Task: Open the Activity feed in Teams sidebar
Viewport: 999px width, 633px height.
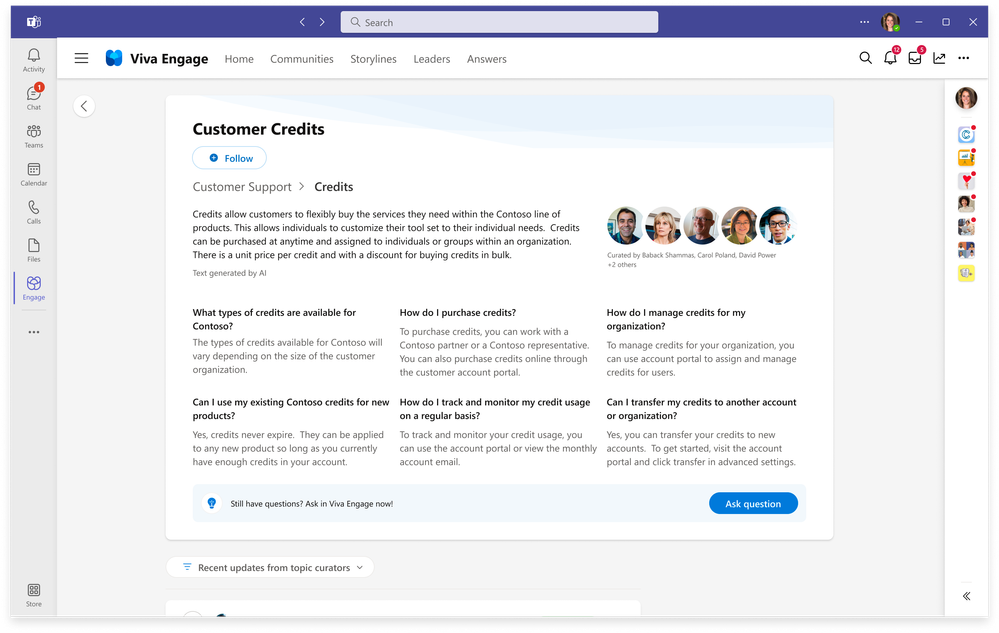Action: (x=34, y=60)
